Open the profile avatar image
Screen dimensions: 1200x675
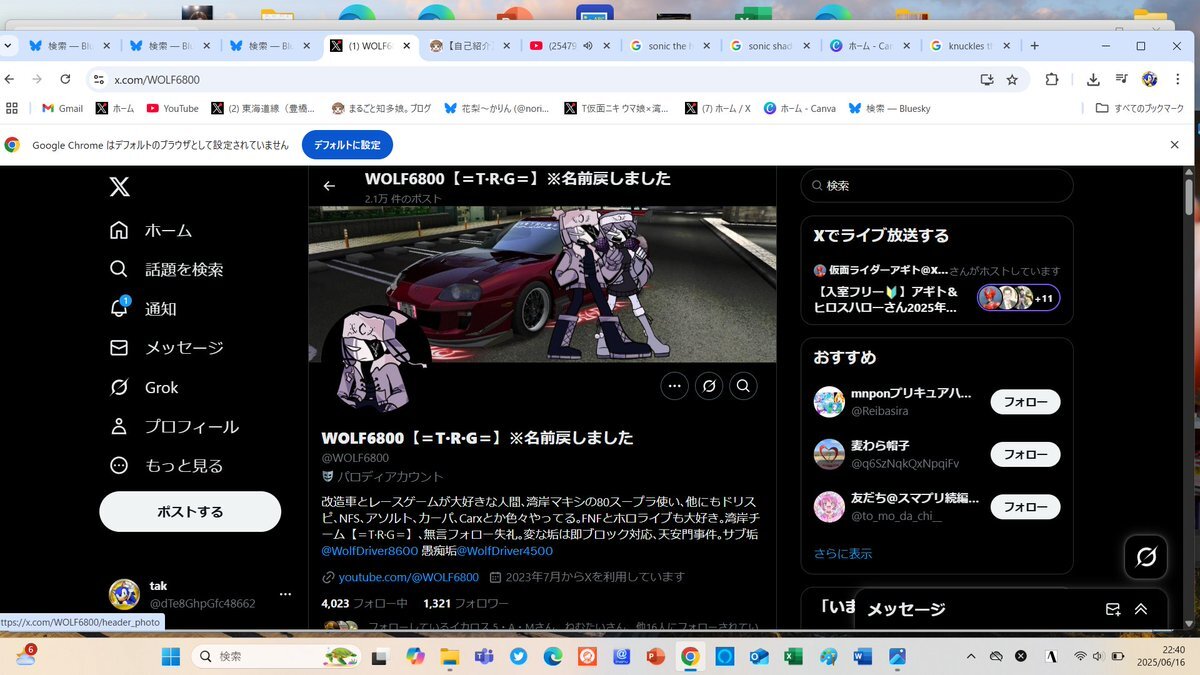376,360
